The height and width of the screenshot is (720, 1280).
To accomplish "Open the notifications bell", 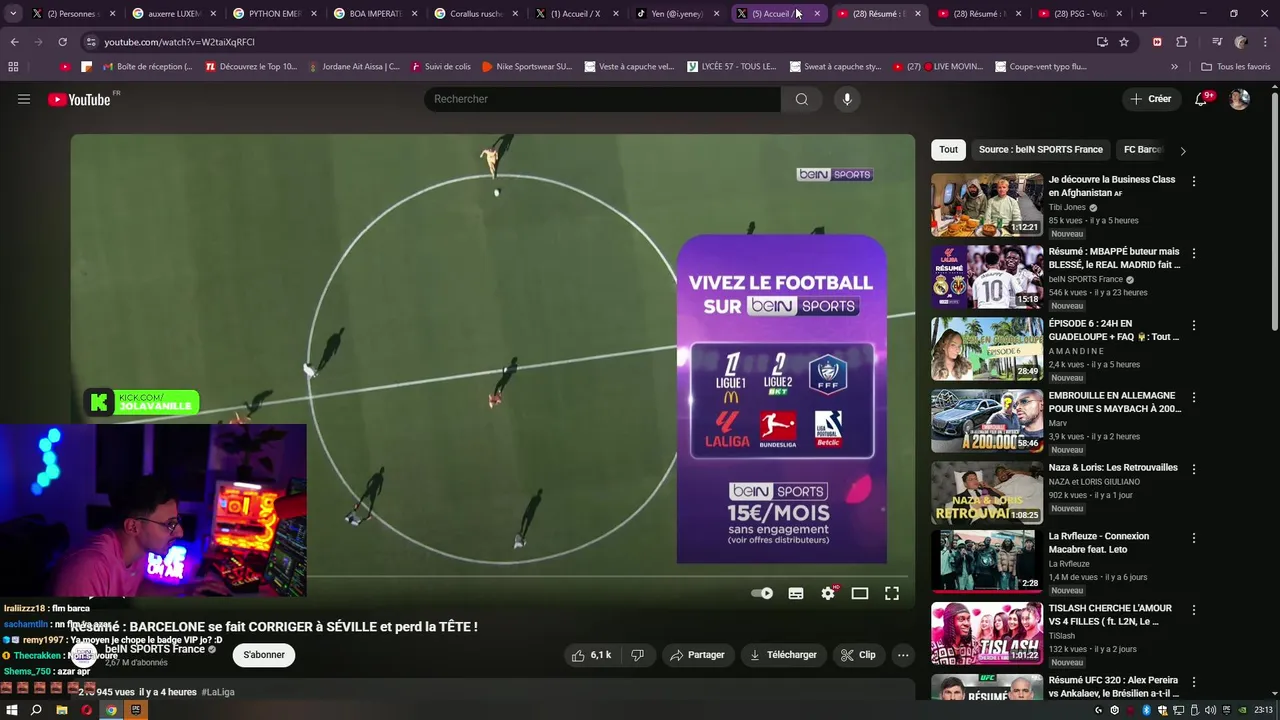I will coord(1201,99).
